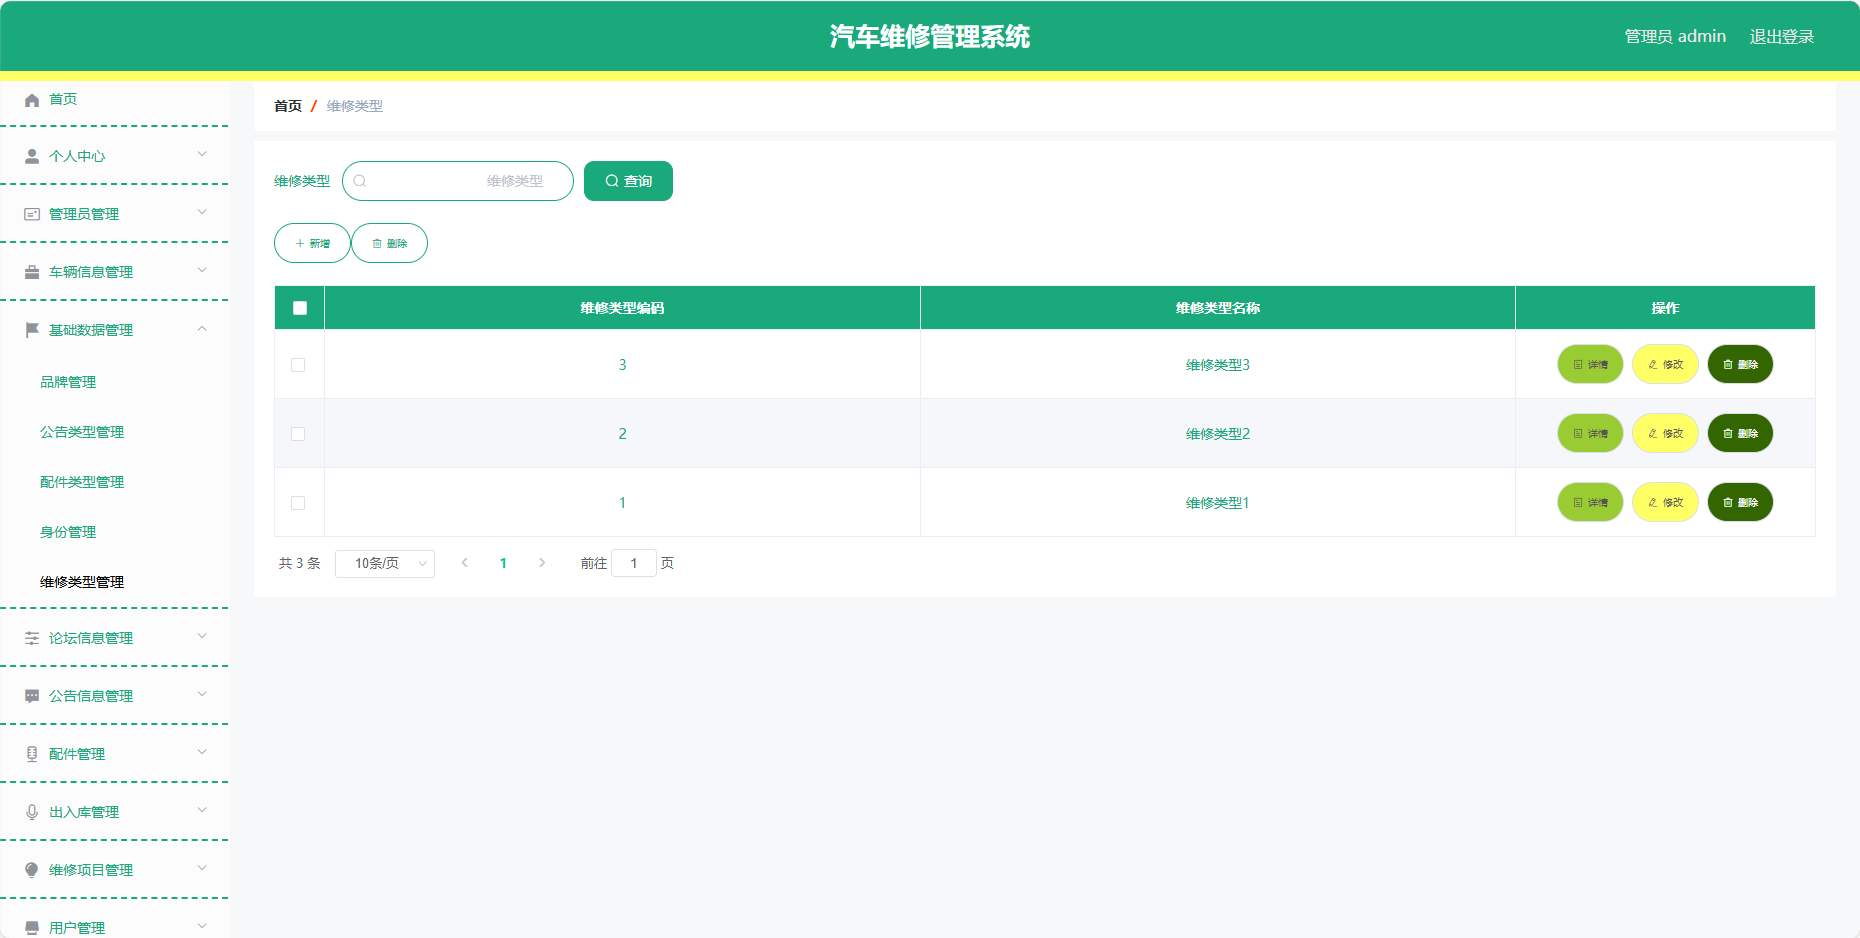This screenshot has width=1860, height=938.
Task: Select page 1 in pagination
Action: point(503,563)
